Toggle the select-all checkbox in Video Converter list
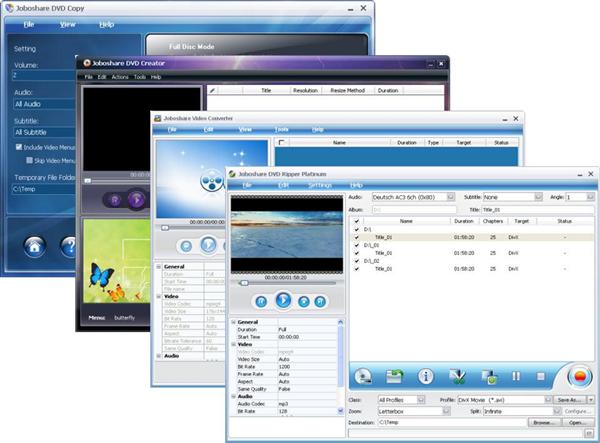 point(282,142)
